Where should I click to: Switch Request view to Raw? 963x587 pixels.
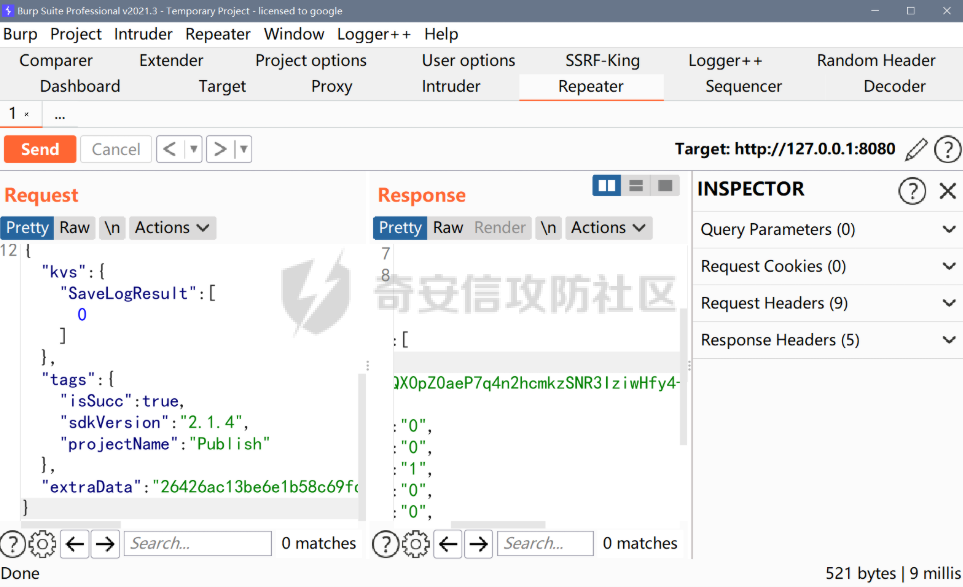[74, 228]
